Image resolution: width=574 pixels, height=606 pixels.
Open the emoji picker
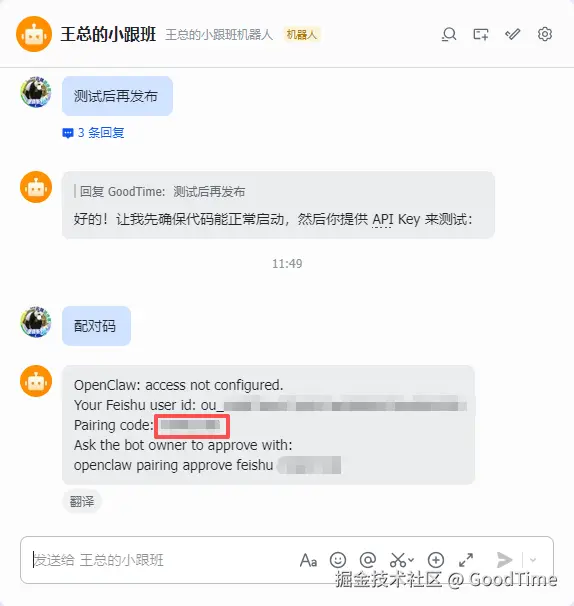click(338, 560)
